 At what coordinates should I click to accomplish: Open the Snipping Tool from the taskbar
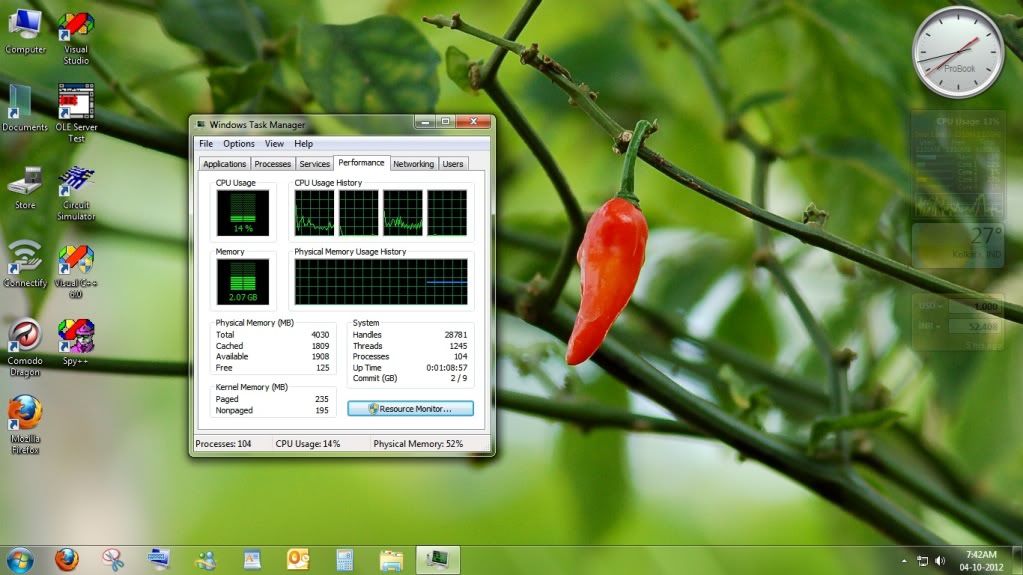(x=113, y=560)
